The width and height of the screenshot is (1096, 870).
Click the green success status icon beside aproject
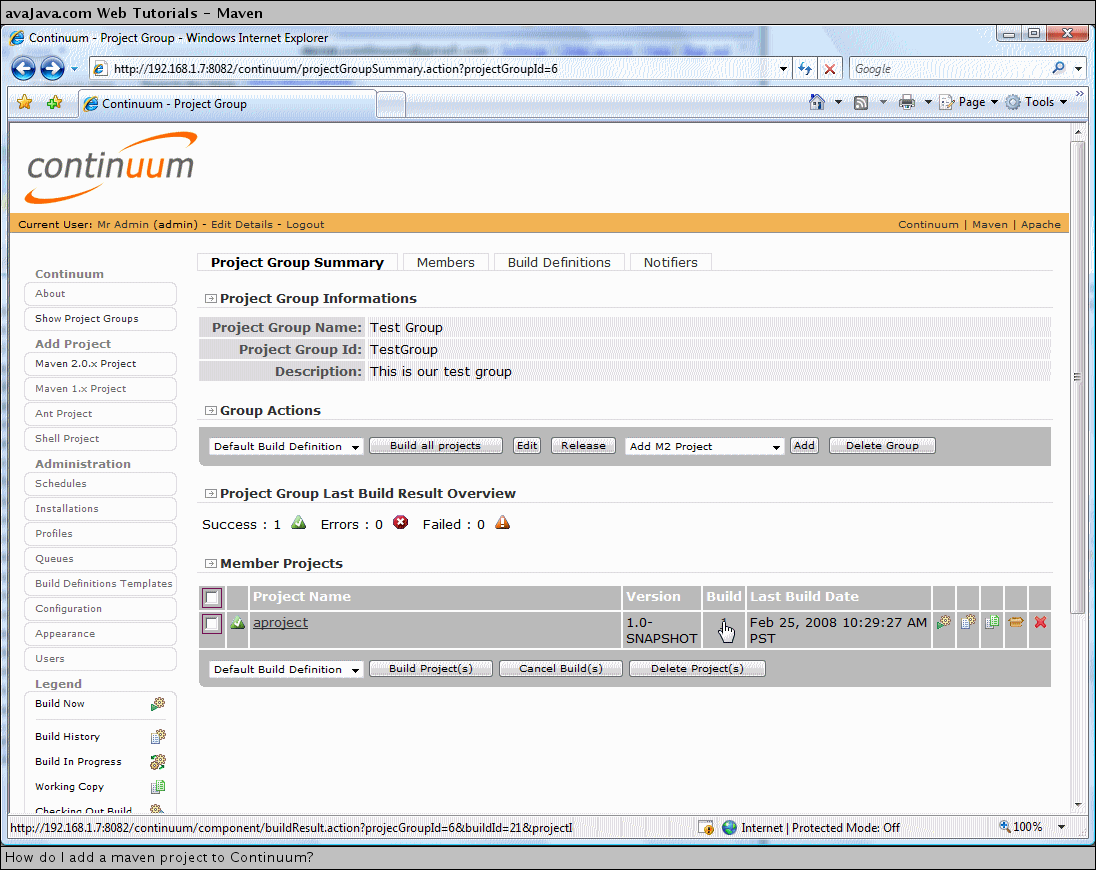tap(238, 623)
